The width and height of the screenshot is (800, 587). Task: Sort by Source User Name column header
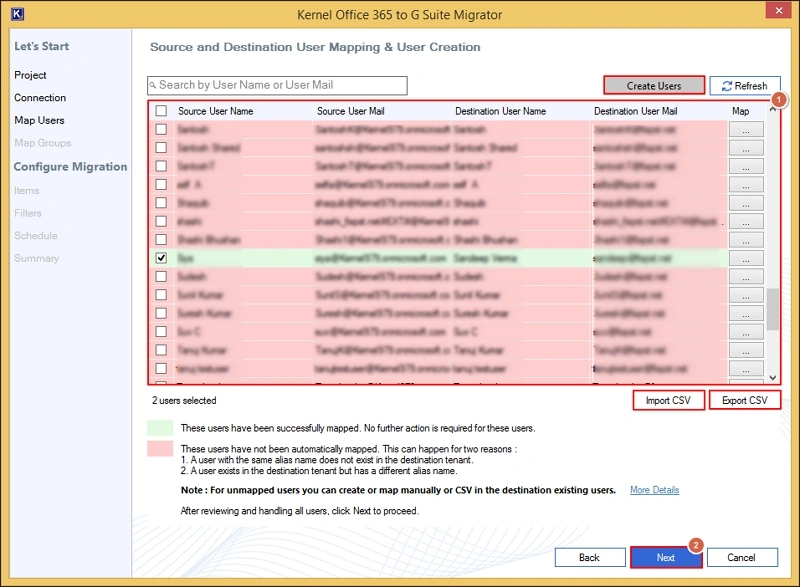(x=215, y=111)
